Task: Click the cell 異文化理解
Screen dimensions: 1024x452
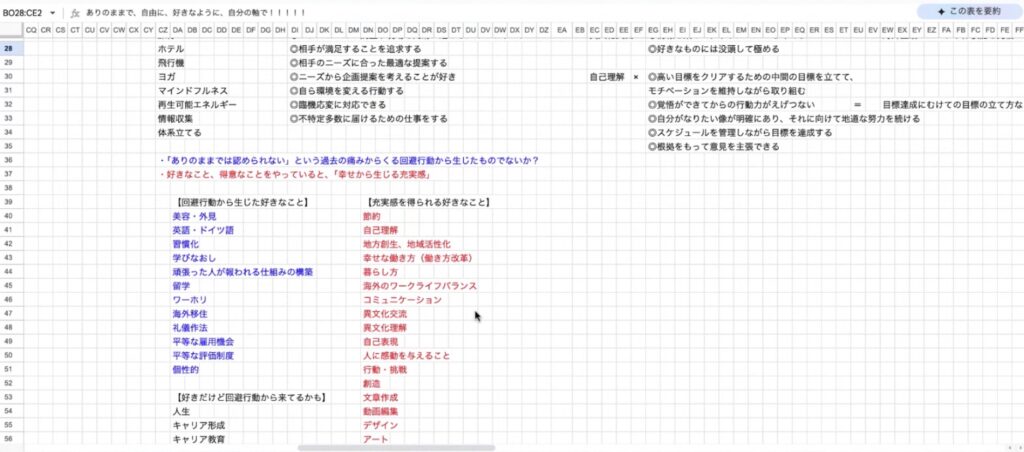Action: click(385, 328)
